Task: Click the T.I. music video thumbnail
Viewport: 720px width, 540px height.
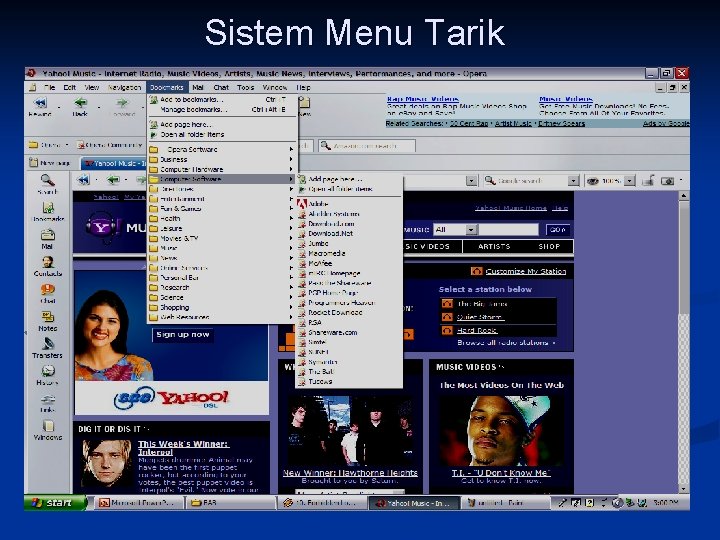Action: pyautogui.click(x=501, y=431)
